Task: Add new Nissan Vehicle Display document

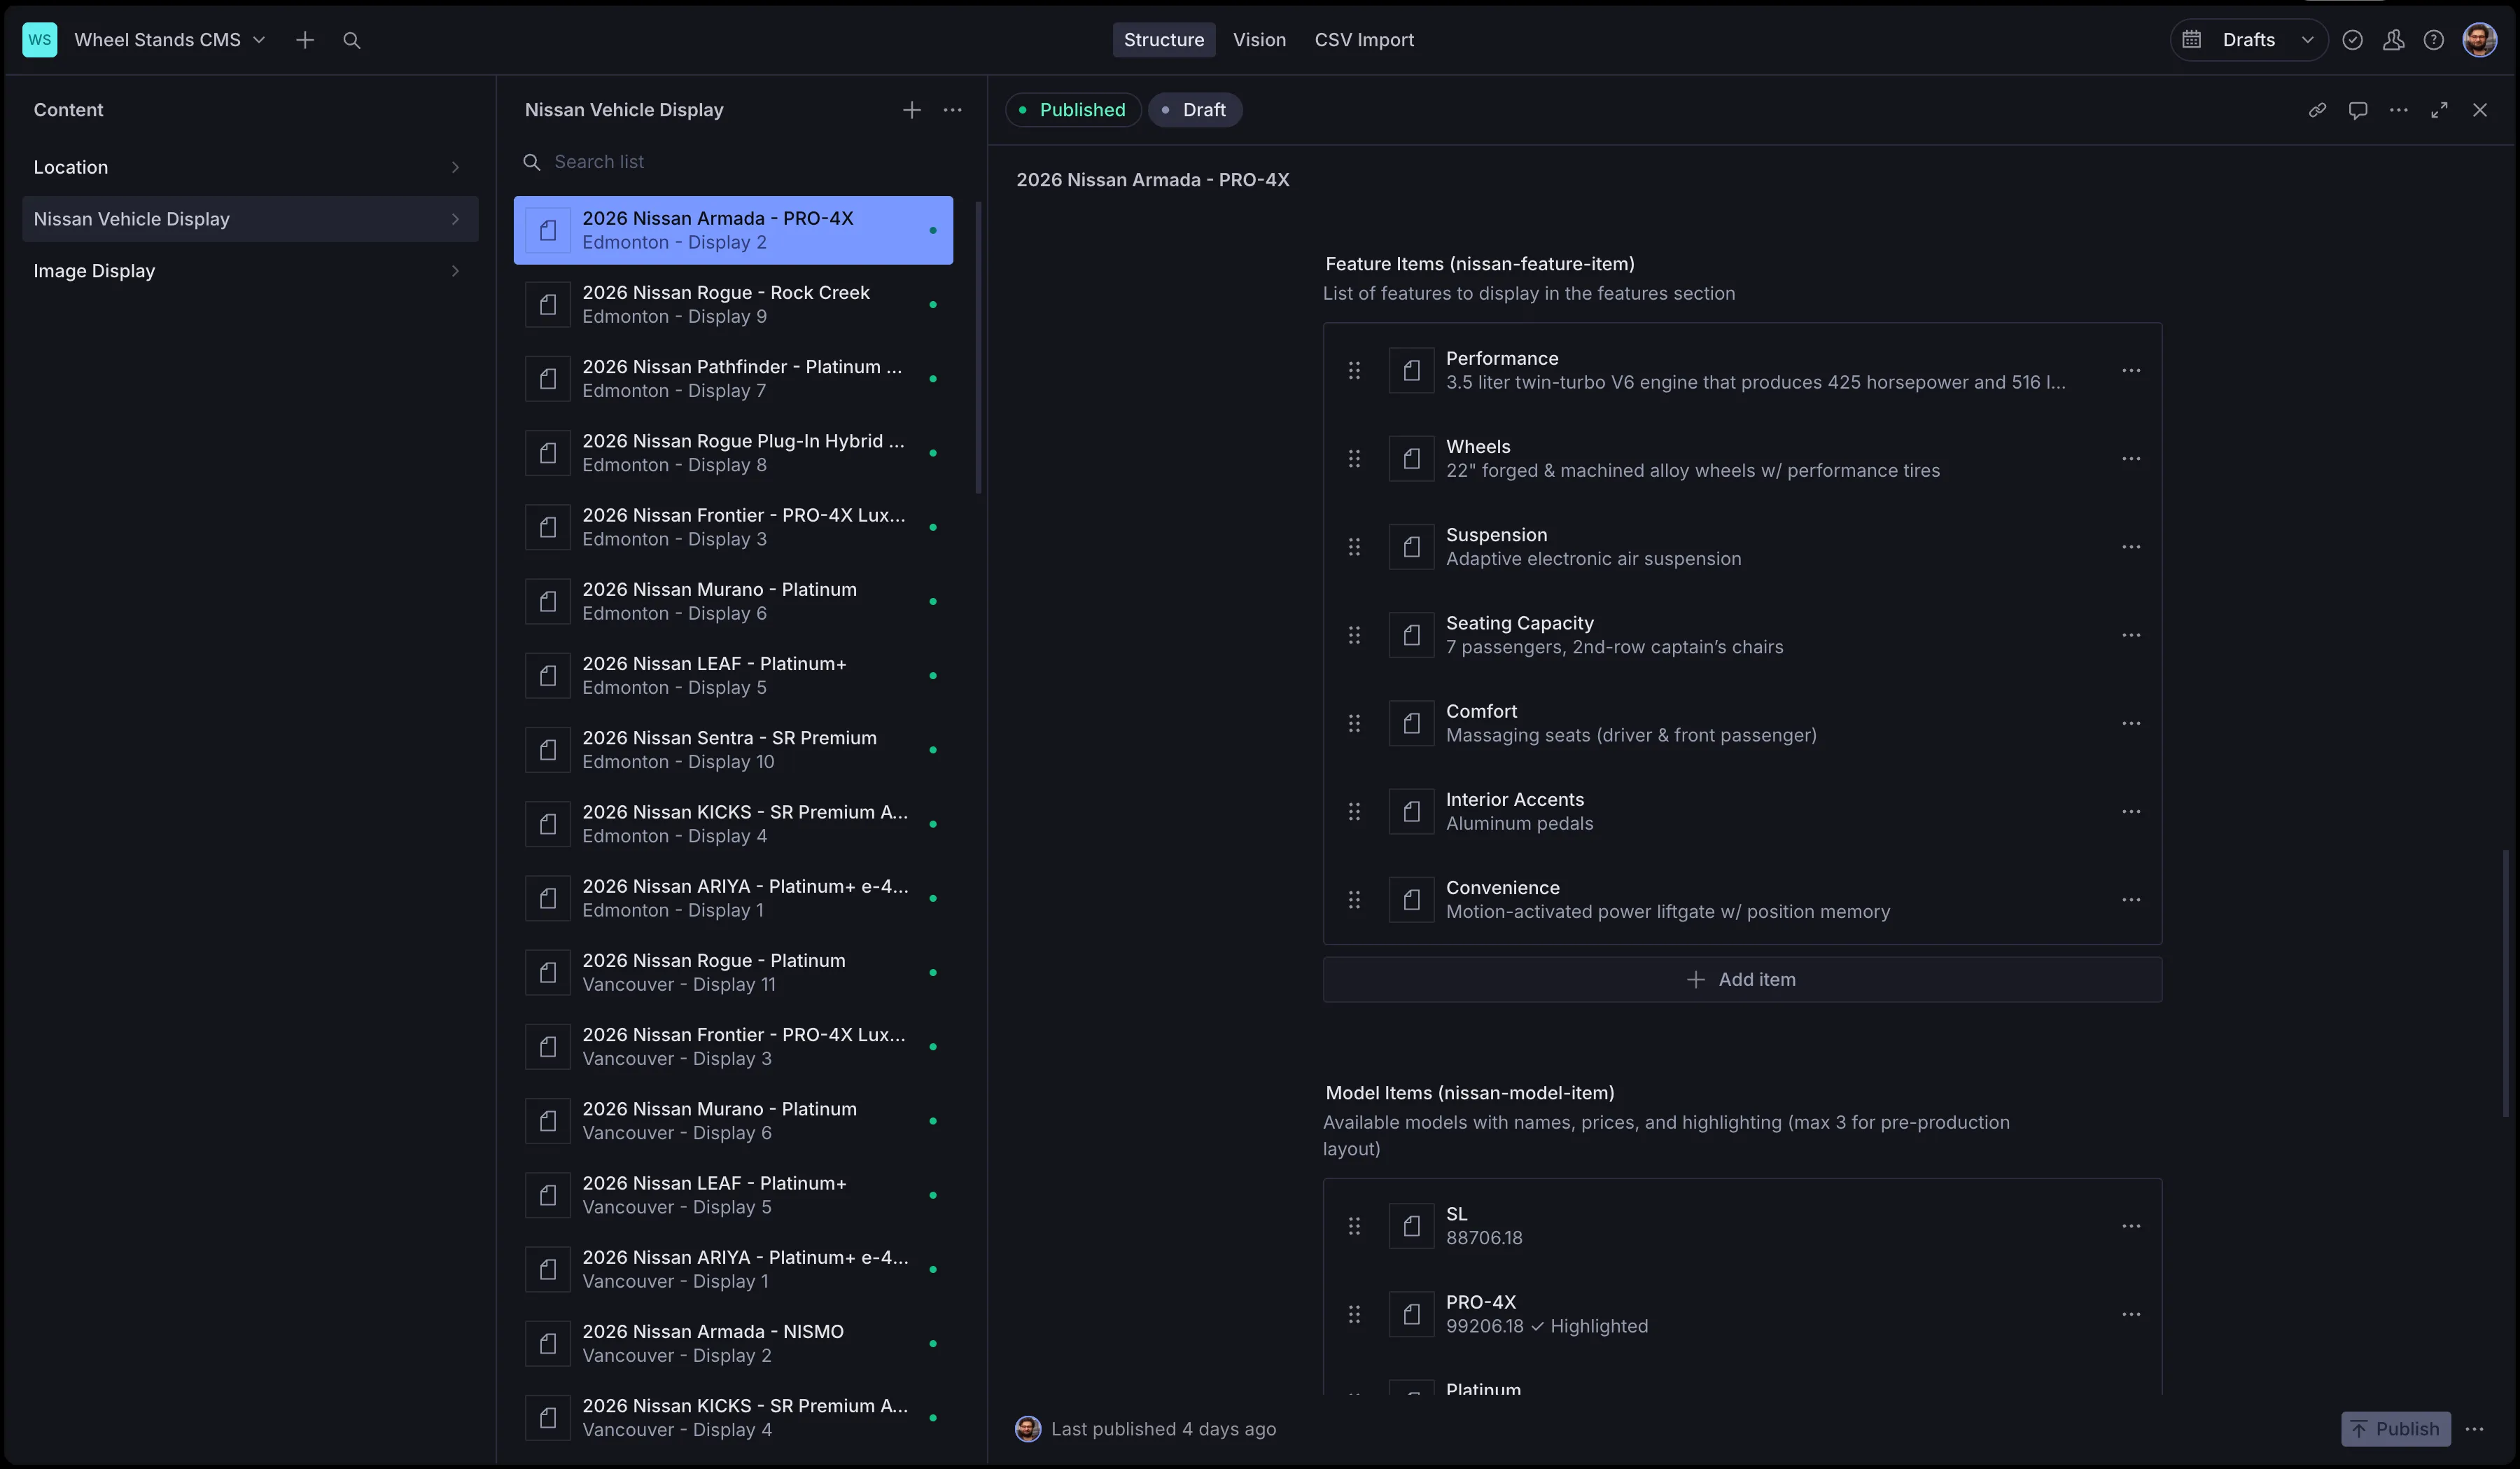Action: pyautogui.click(x=911, y=110)
